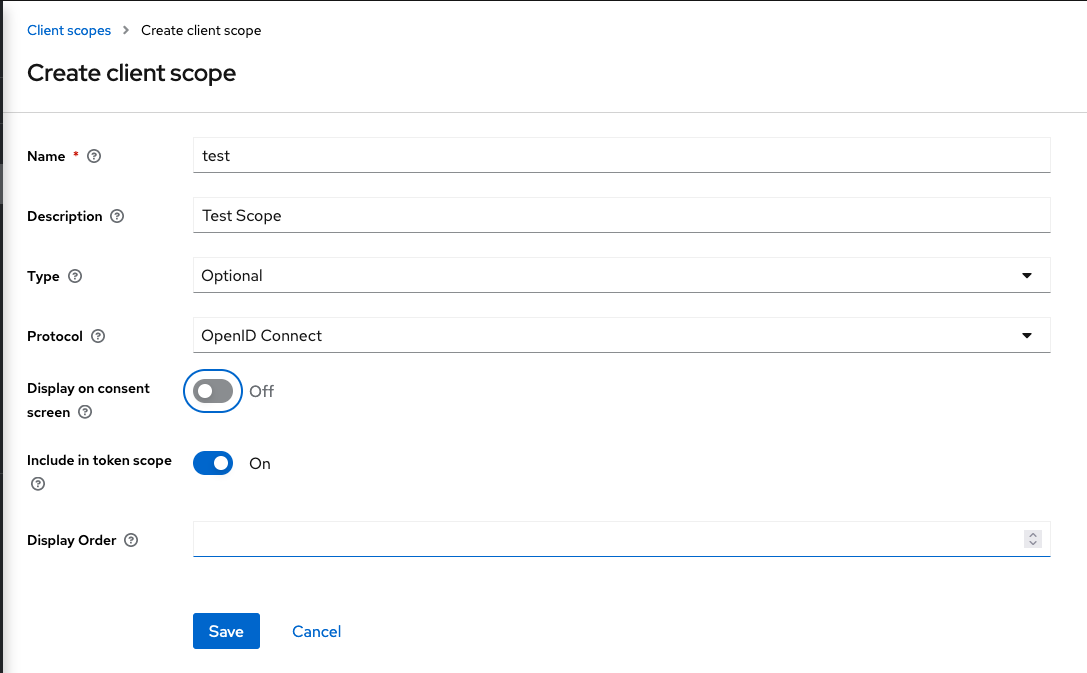Click the Display Order help icon

pos(131,540)
